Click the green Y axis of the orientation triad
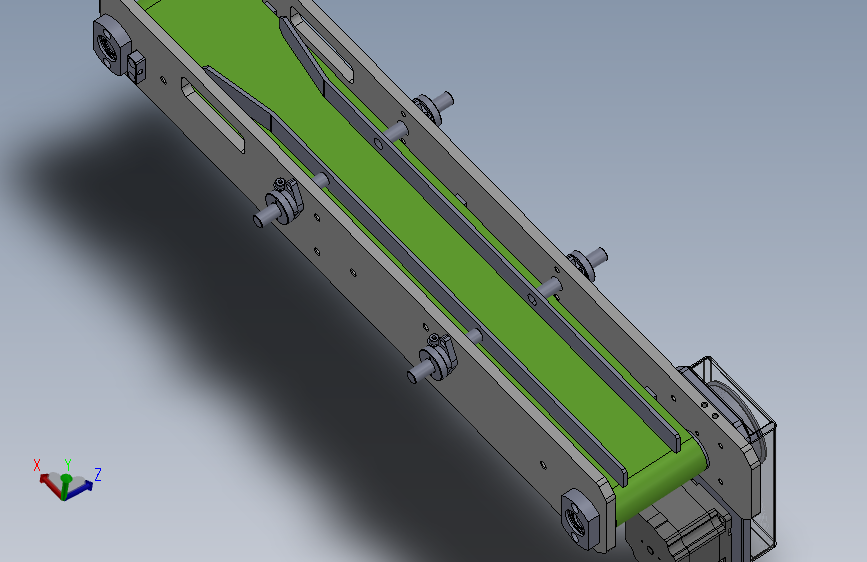The width and height of the screenshot is (867, 562). 65,486
